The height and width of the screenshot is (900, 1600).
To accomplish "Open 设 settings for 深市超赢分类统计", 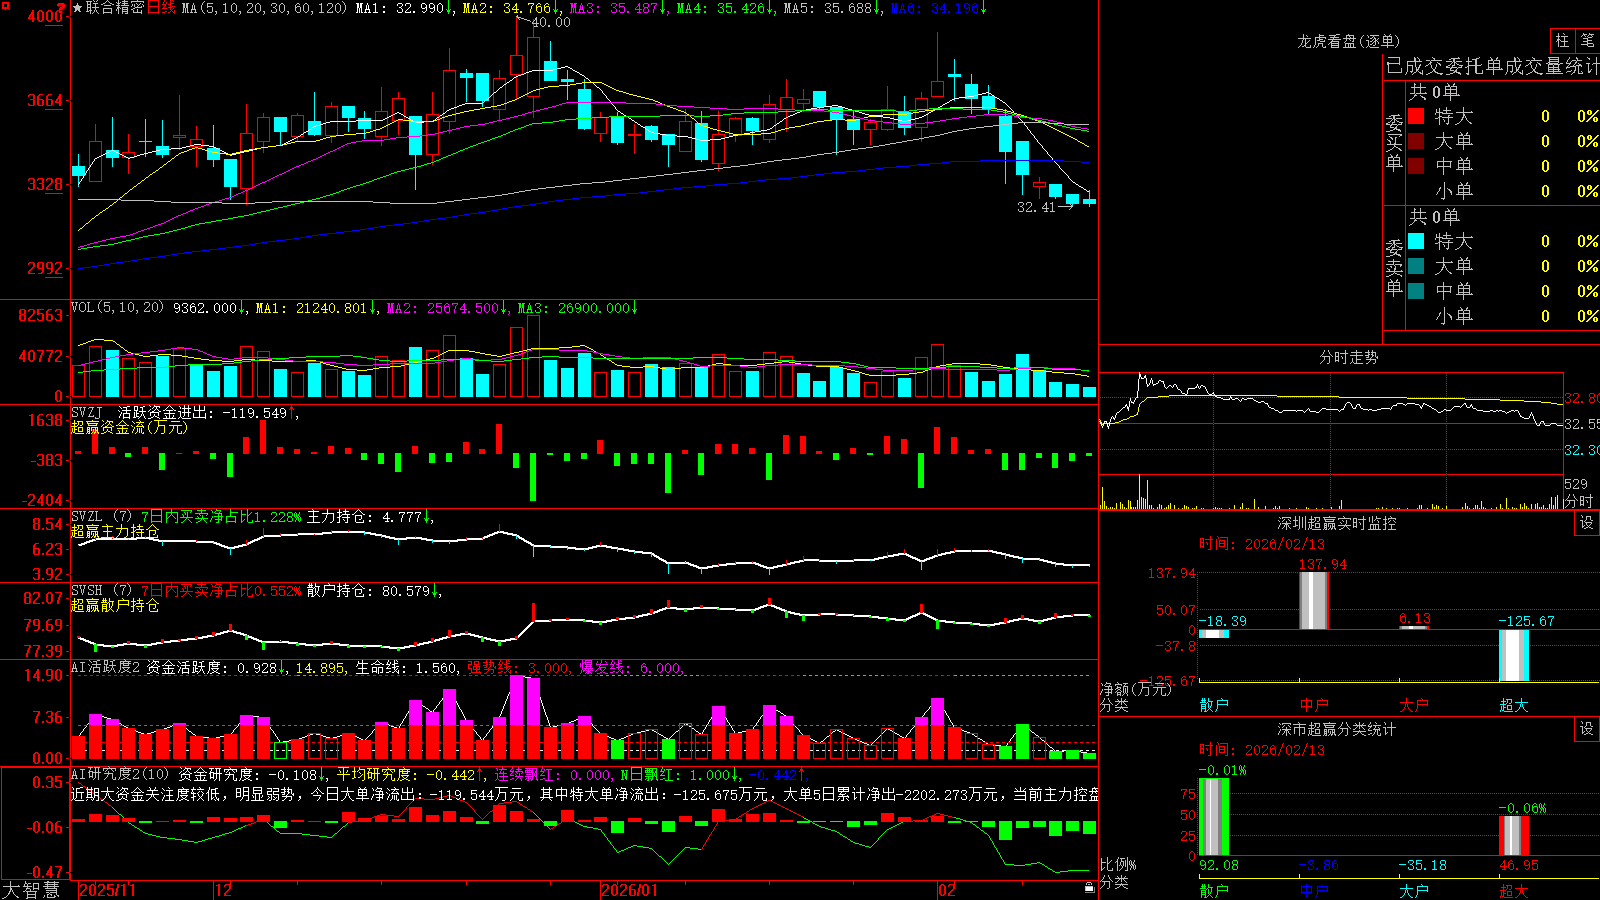I will [1586, 729].
